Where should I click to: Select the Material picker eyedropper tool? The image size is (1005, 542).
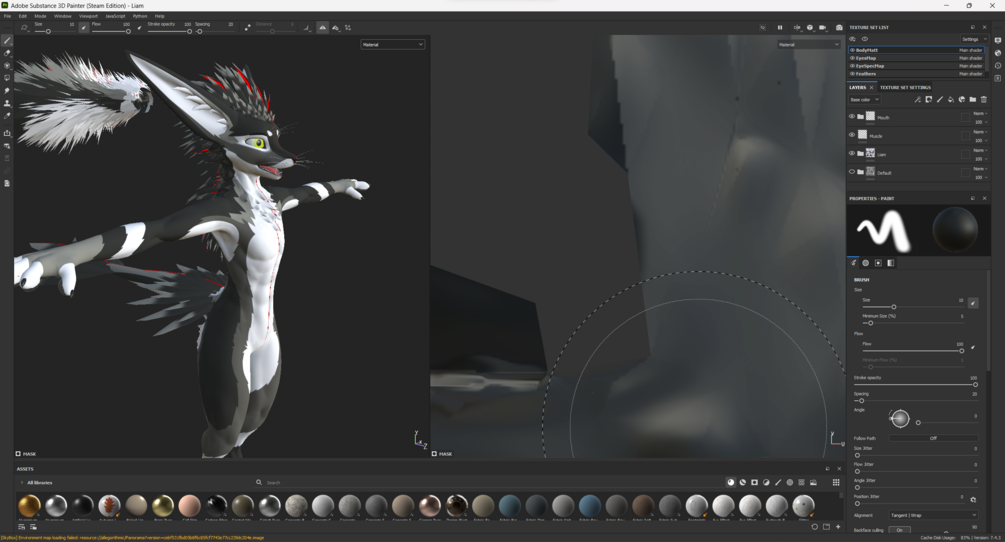pos(7,116)
